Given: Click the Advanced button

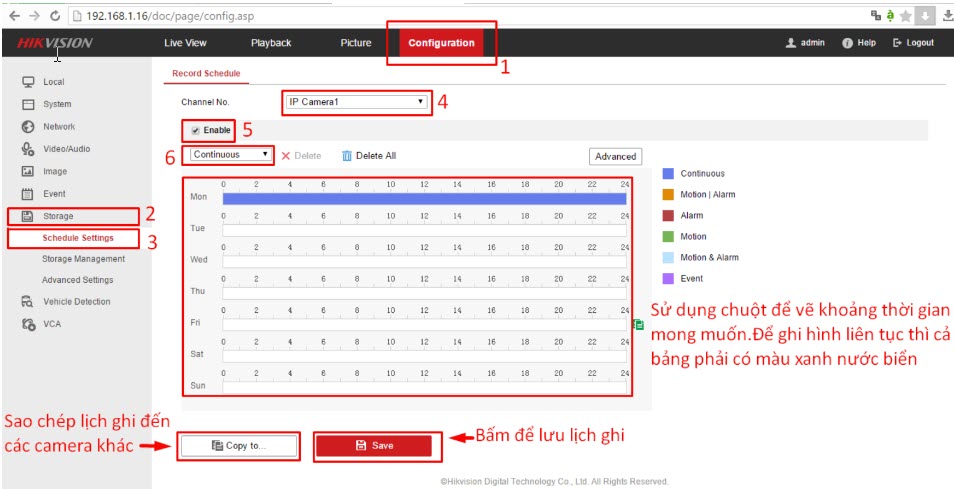Looking at the screenshot, I should (x=615, y=156).
